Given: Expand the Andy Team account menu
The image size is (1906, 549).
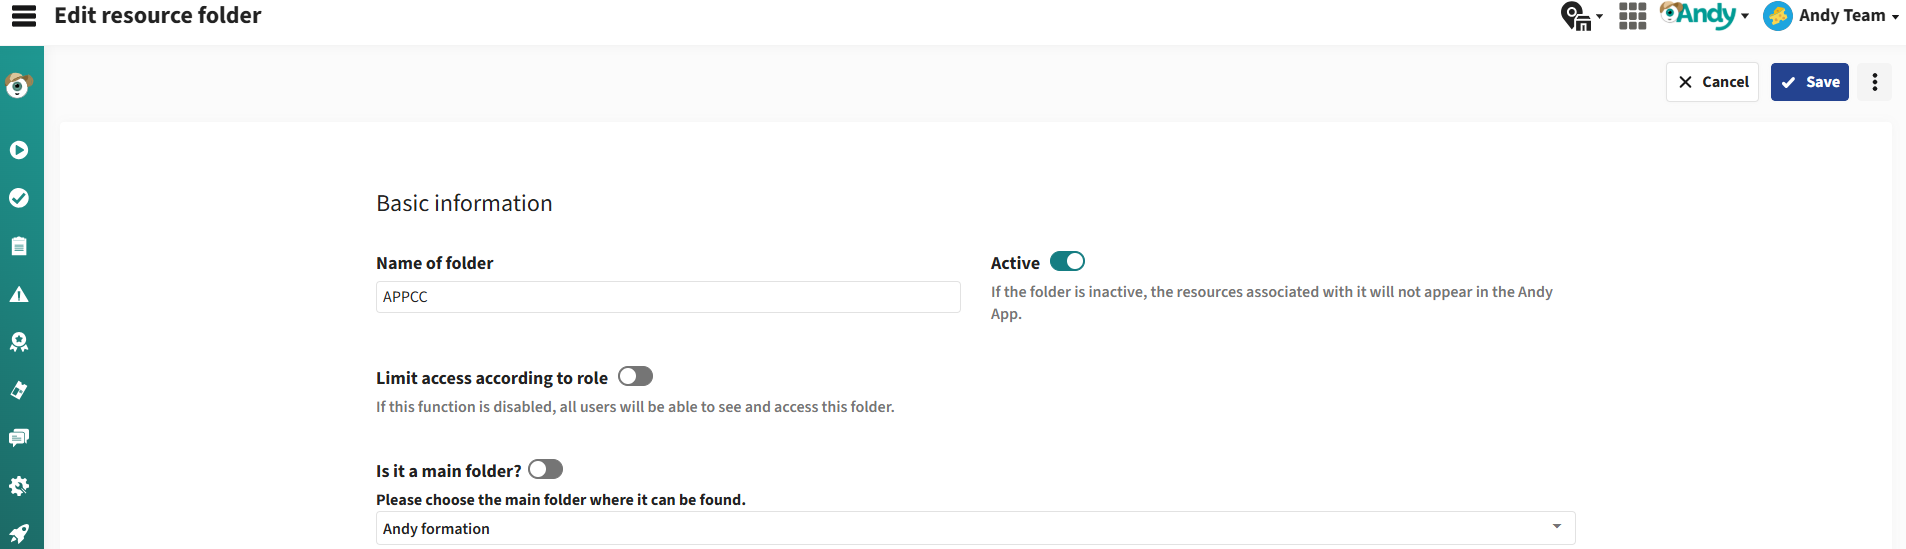Looking at the screenshot, I should click(x=1831, y=16).
